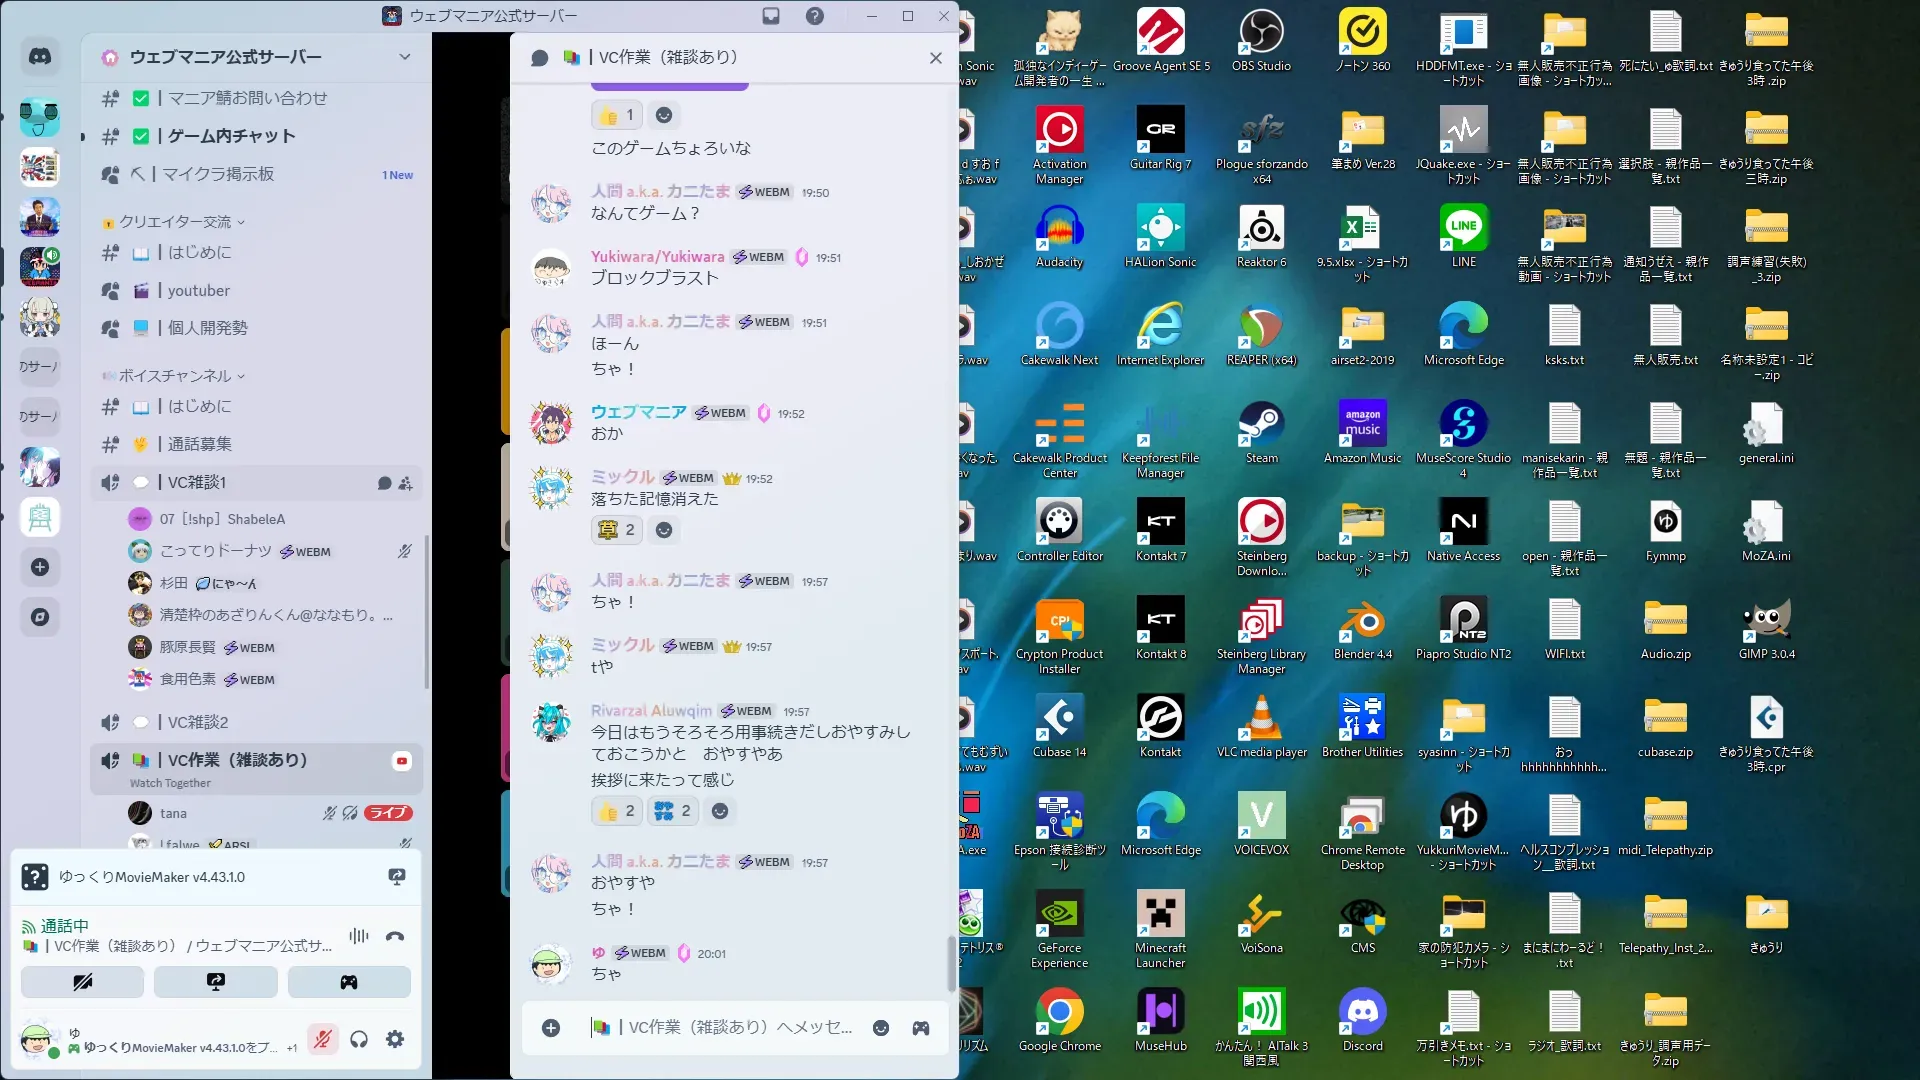This screenshot has width=1920, height=1080.
Task: Share your screen in voice channel
Action: 215,982
